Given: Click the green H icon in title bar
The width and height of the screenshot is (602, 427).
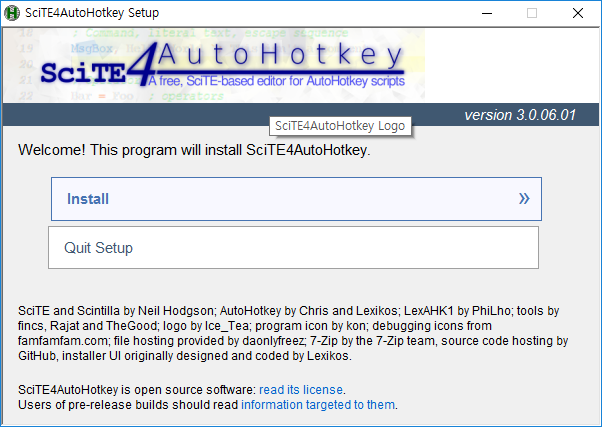Looking at the screenshot, I should tap(12, 13).
